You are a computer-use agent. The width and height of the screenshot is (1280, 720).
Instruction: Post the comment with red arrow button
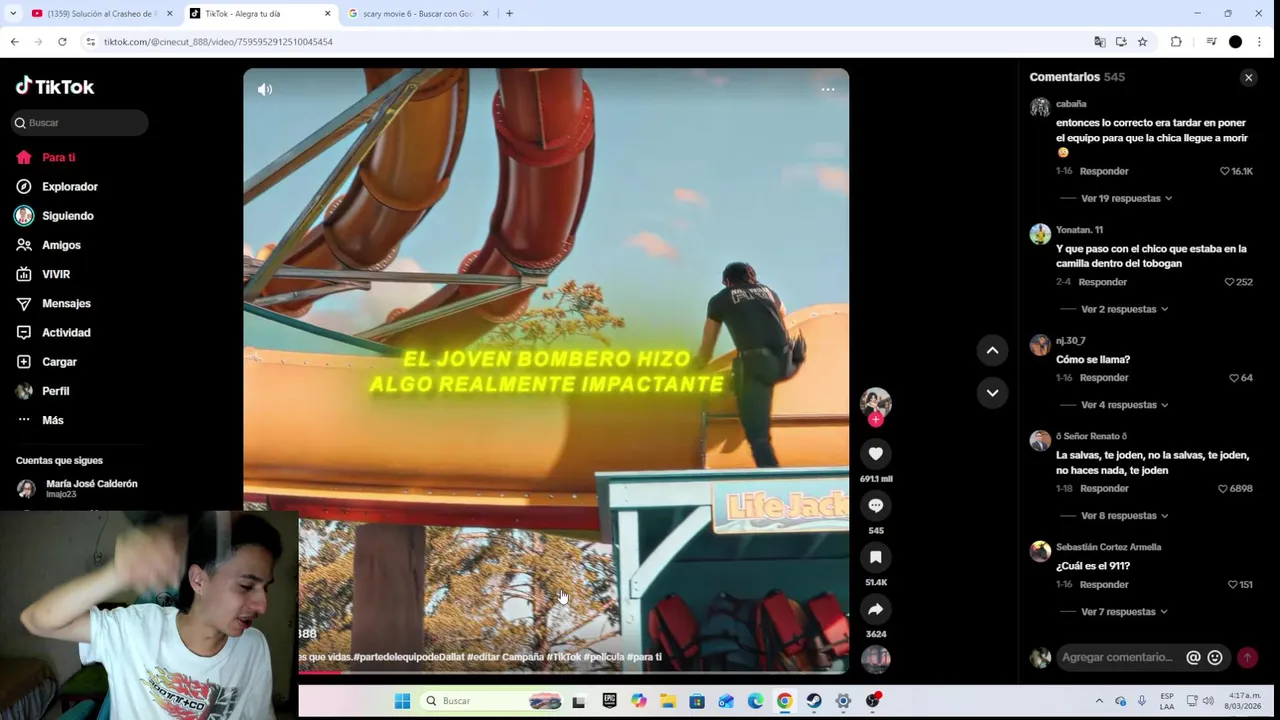point(1247,657)
